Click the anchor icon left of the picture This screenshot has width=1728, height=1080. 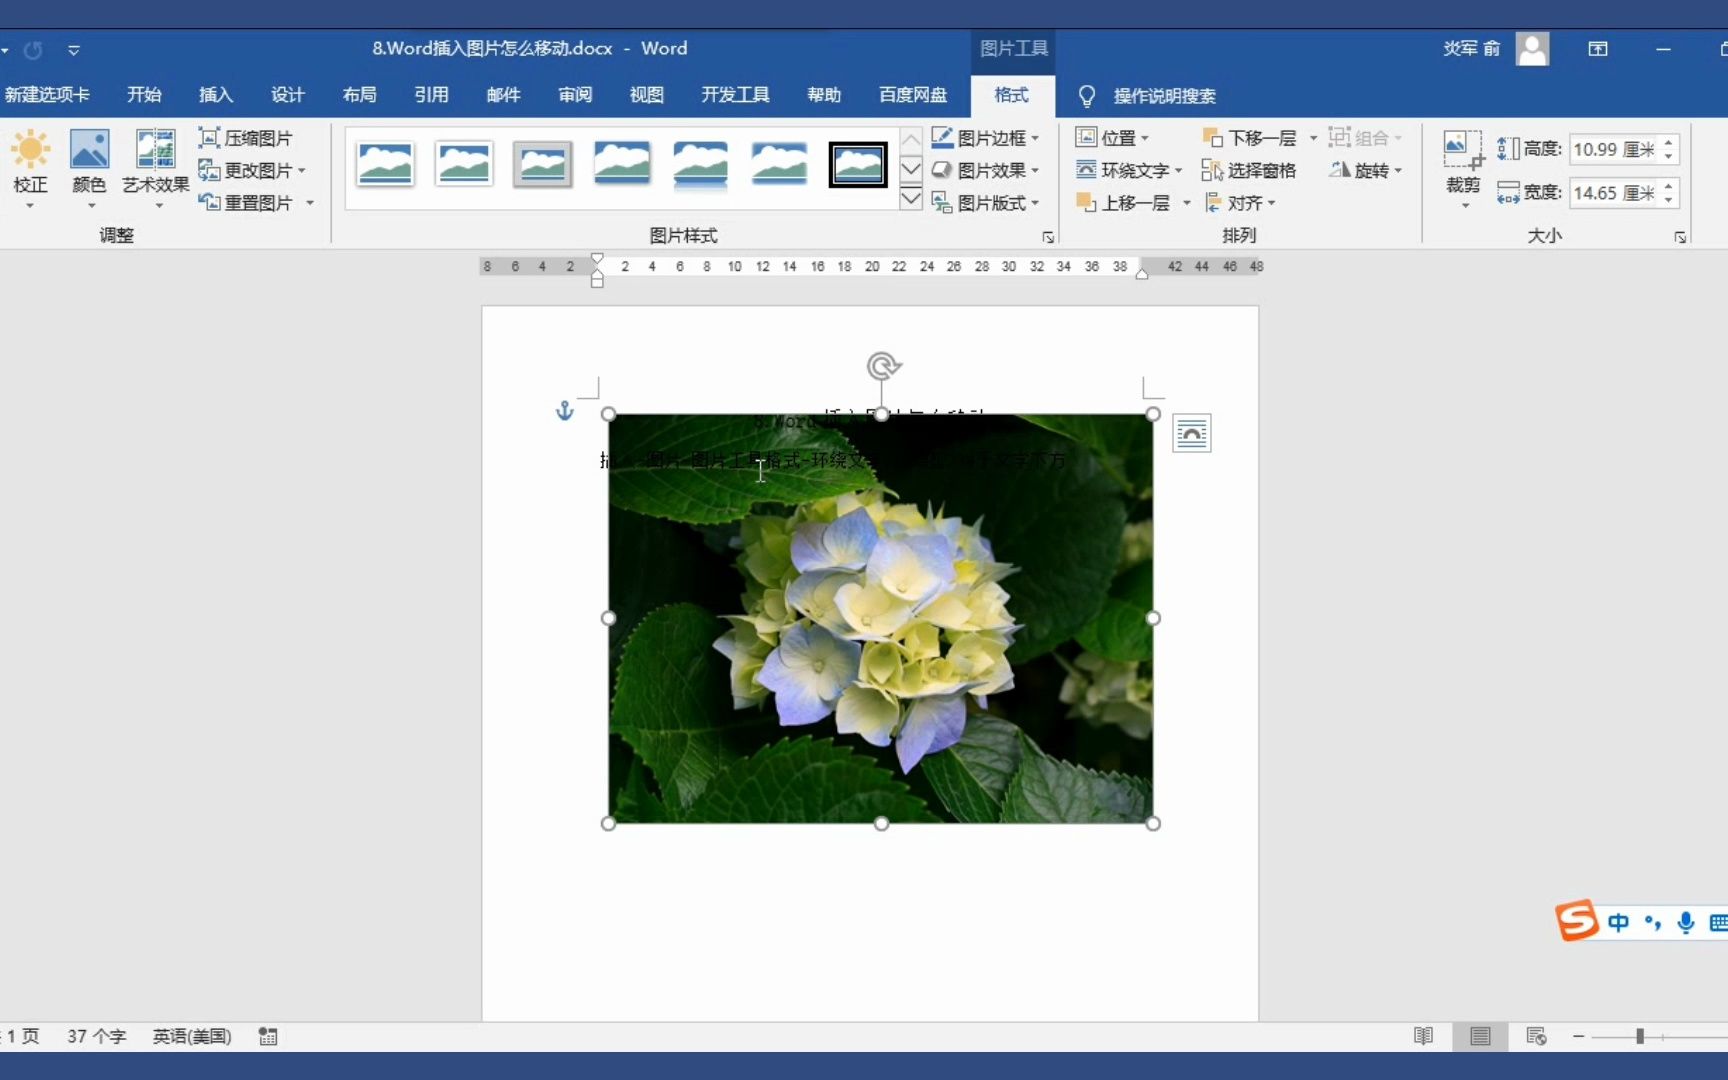click(565, 411)
